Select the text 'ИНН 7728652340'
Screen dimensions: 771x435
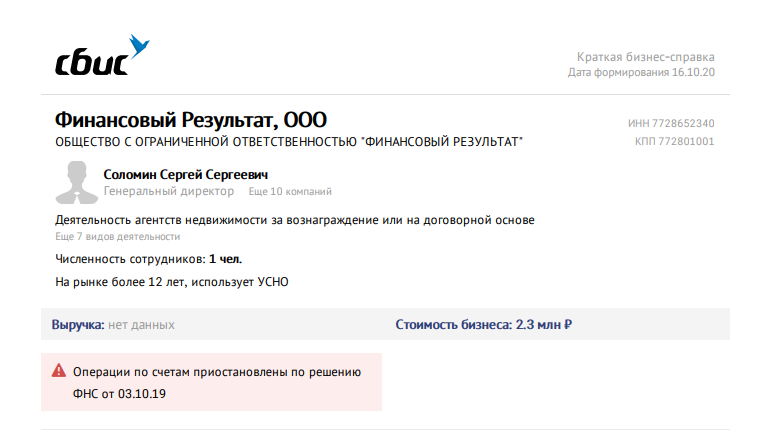click(671, 123)
